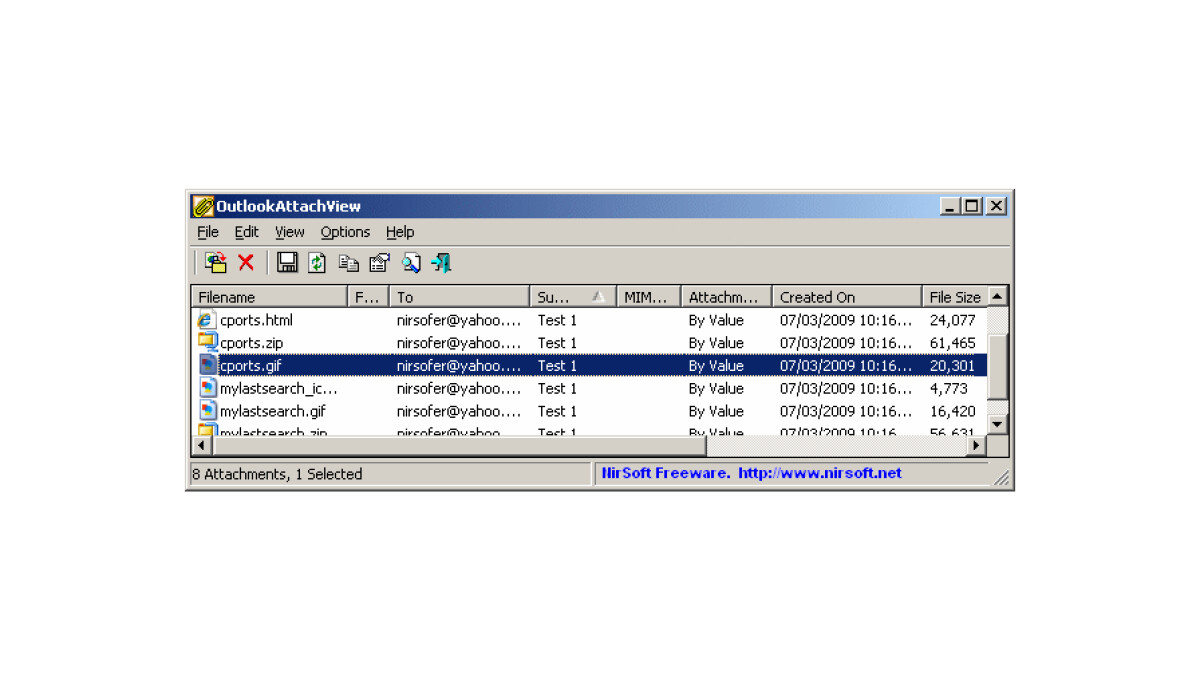Close the OutlookAttachView window
Viewport: 1200px width, 675px height.
click(x=996, y=206)
